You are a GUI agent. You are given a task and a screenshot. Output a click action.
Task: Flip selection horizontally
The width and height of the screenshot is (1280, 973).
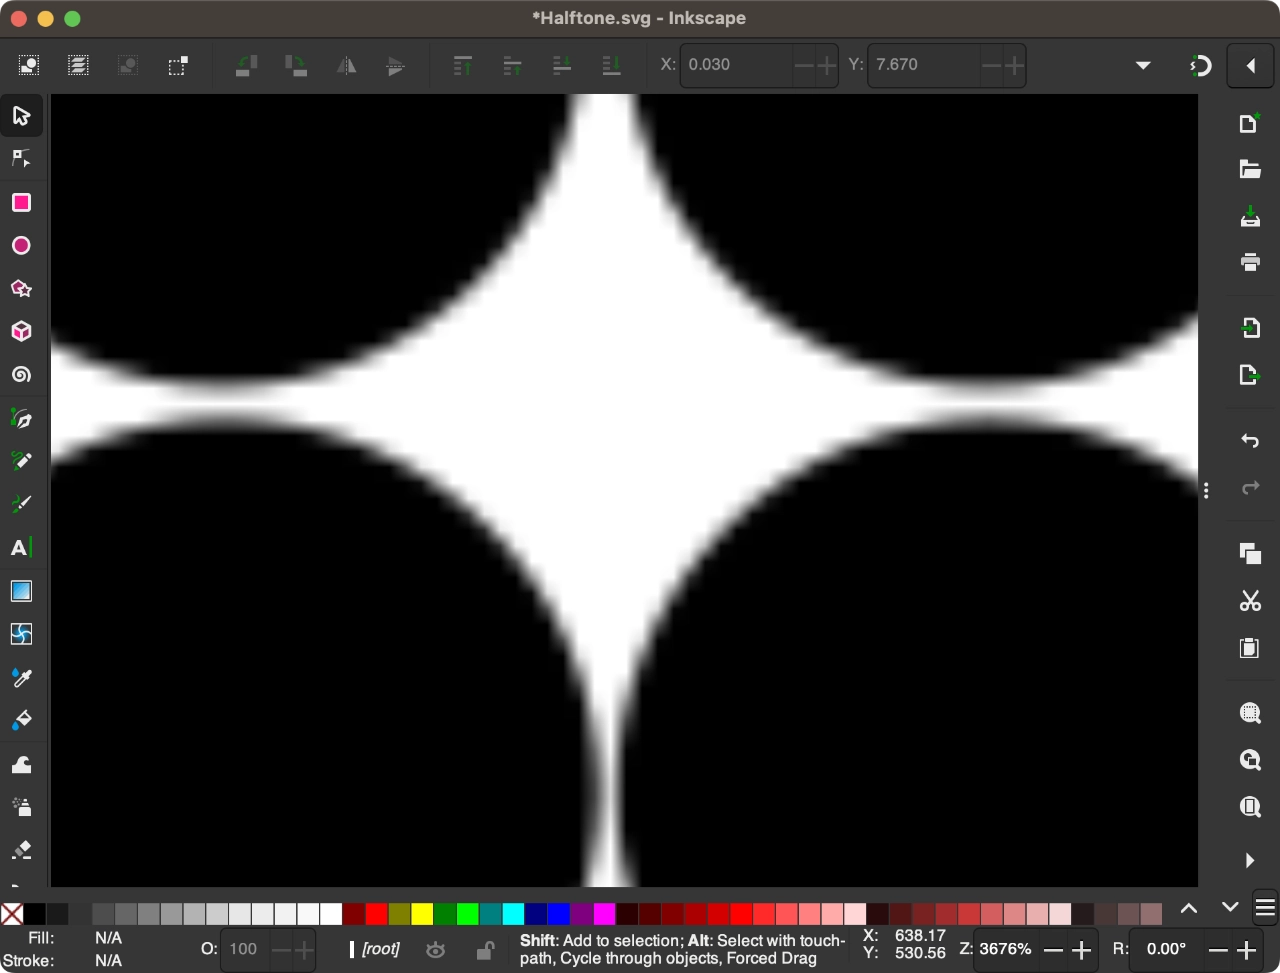[x=346, y=66]
